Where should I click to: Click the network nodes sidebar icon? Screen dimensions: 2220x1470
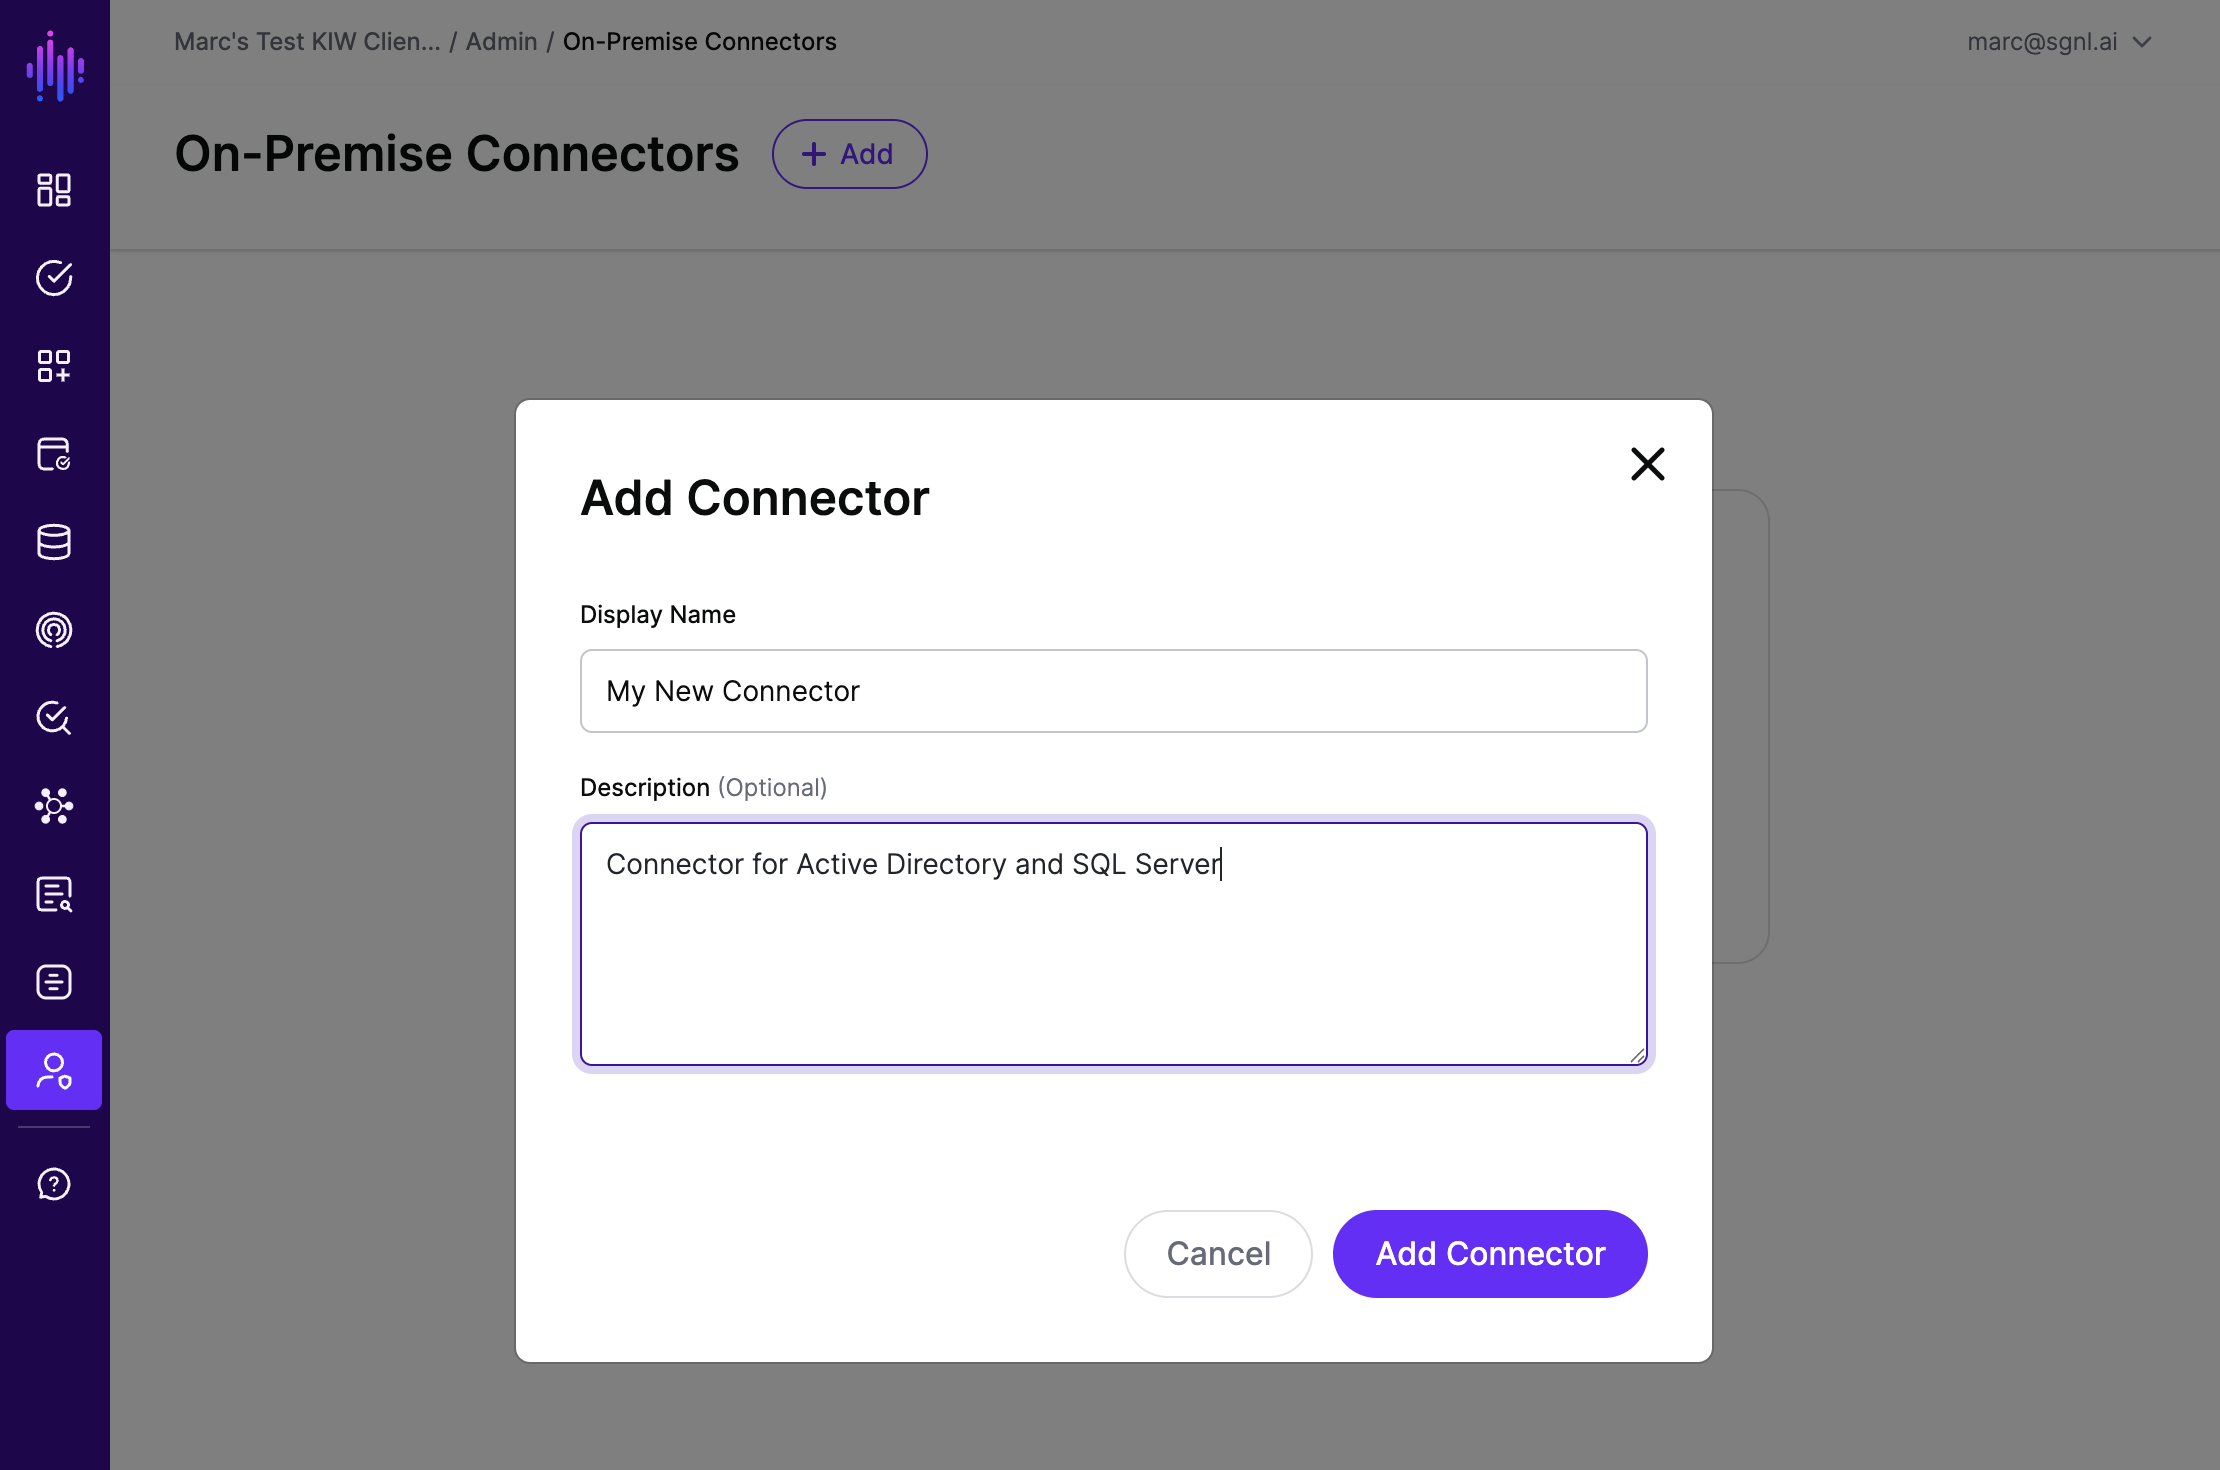54,806
